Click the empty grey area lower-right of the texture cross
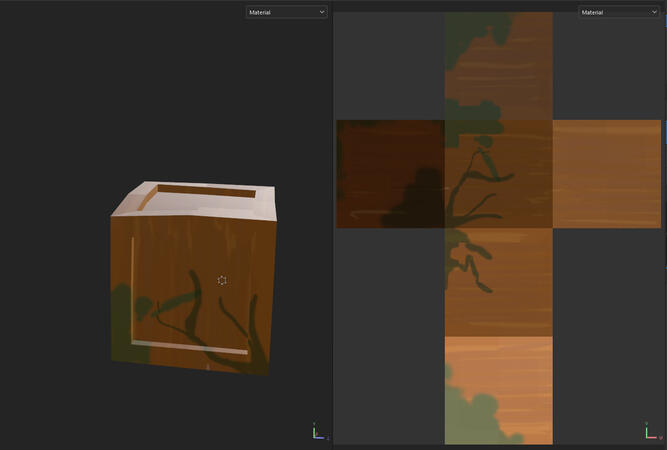The image size is (667, 450). click(606, 335)
